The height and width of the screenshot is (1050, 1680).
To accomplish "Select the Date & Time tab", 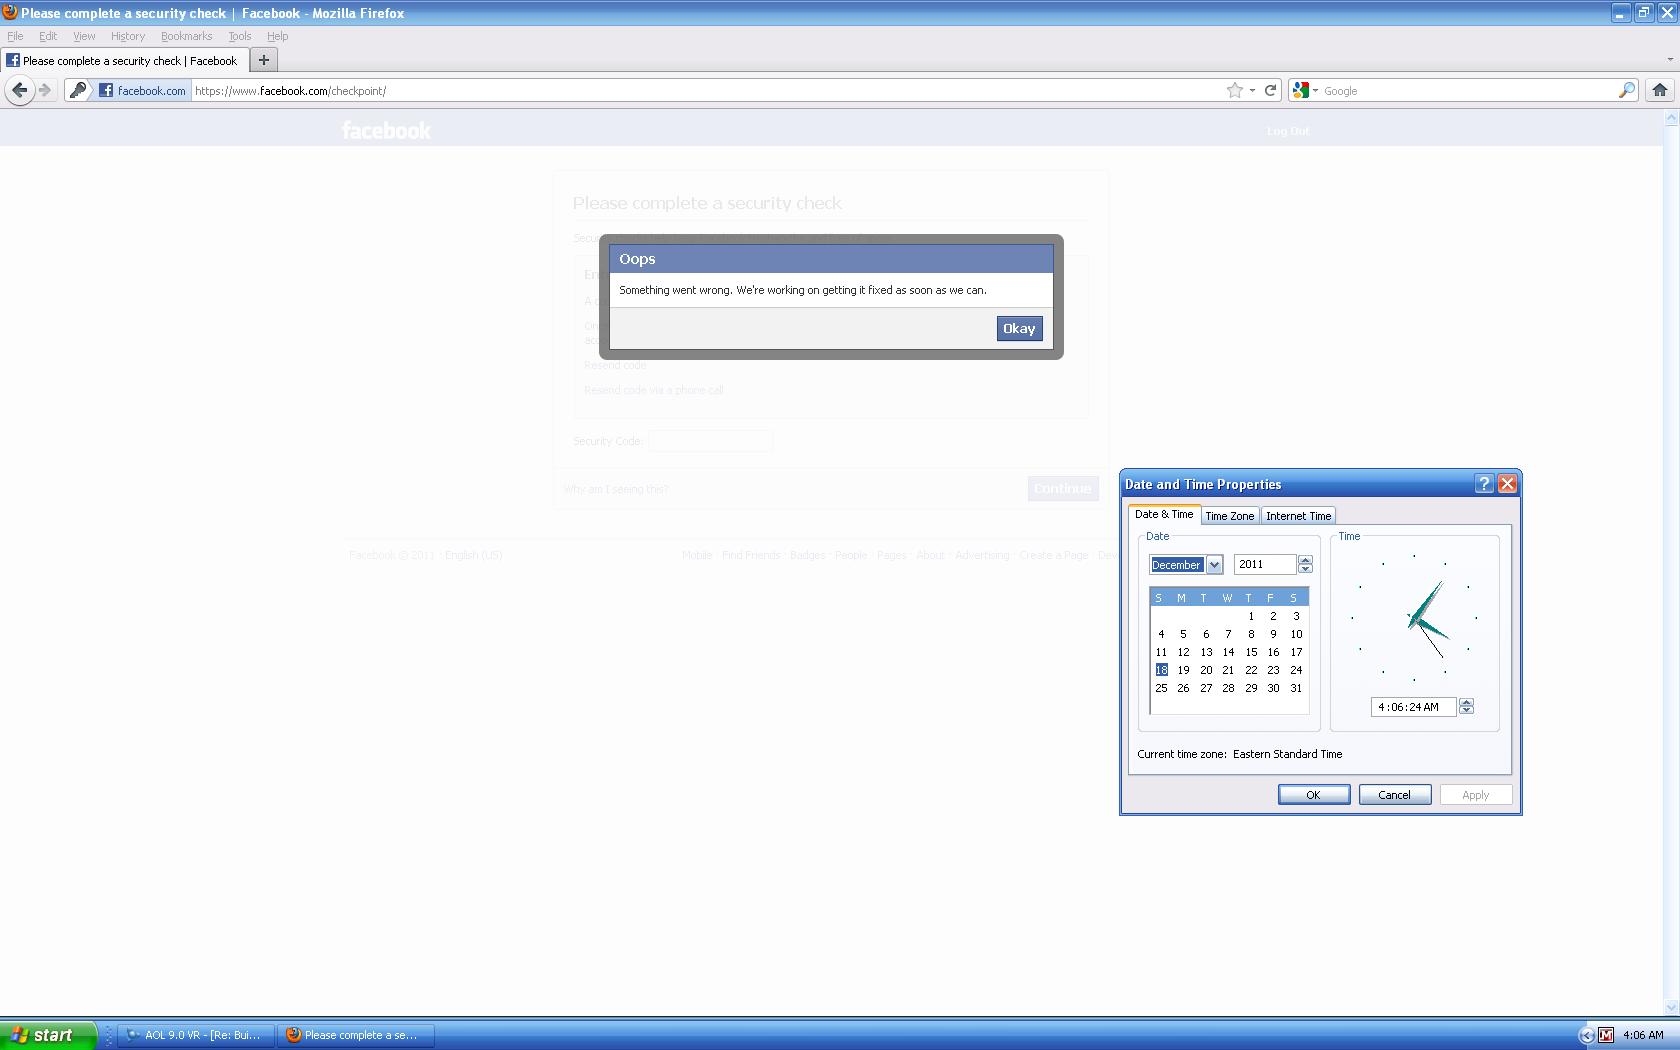I will (x=1164, y=514).
